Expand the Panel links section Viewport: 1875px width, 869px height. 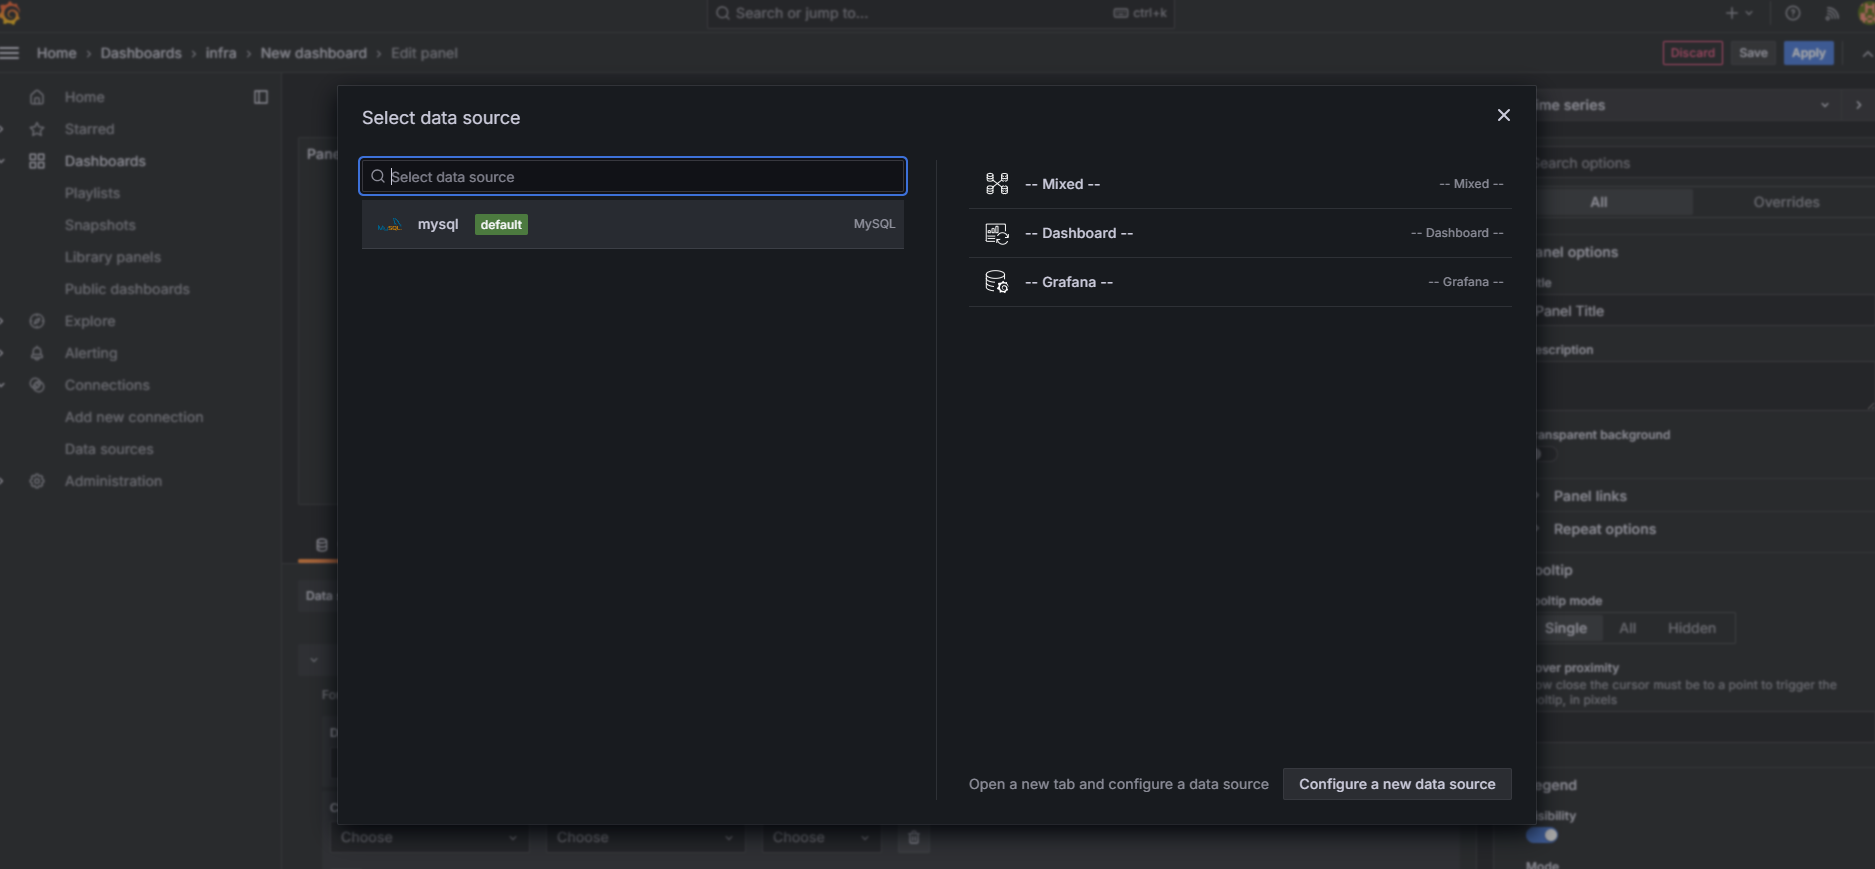click(x=1590, y=496)
